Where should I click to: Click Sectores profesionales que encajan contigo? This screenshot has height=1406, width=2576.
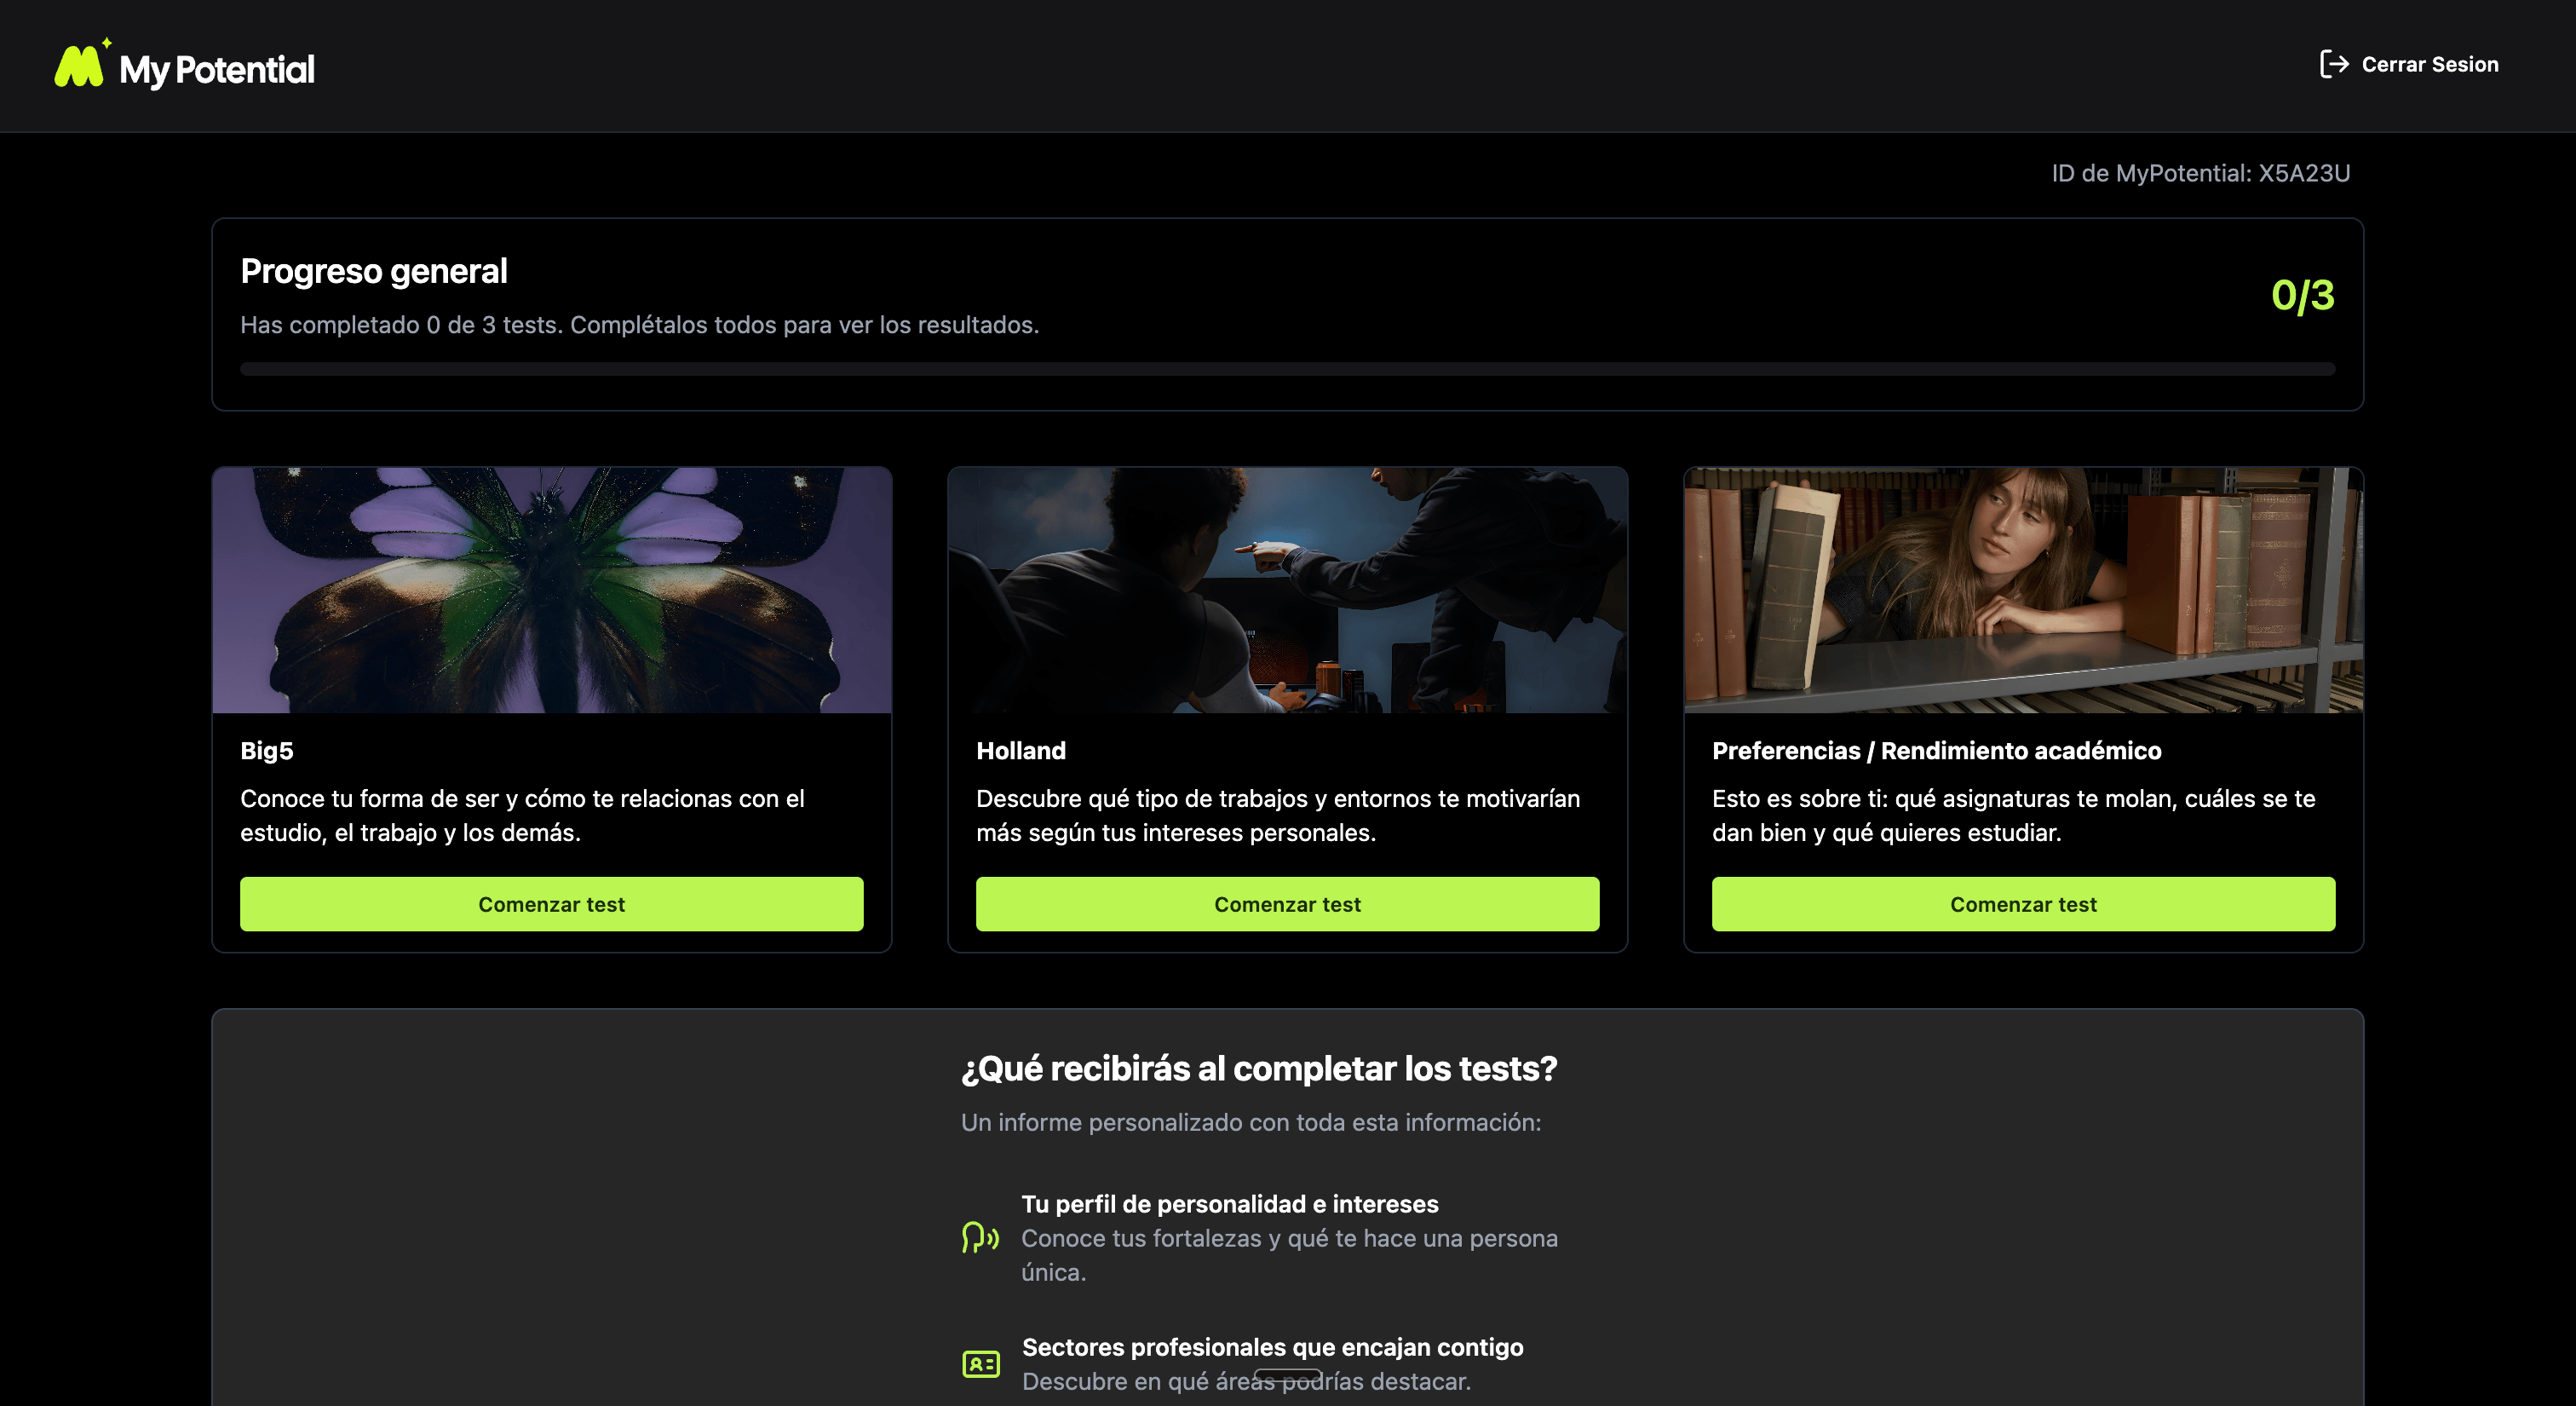tap(1272, 1347)
